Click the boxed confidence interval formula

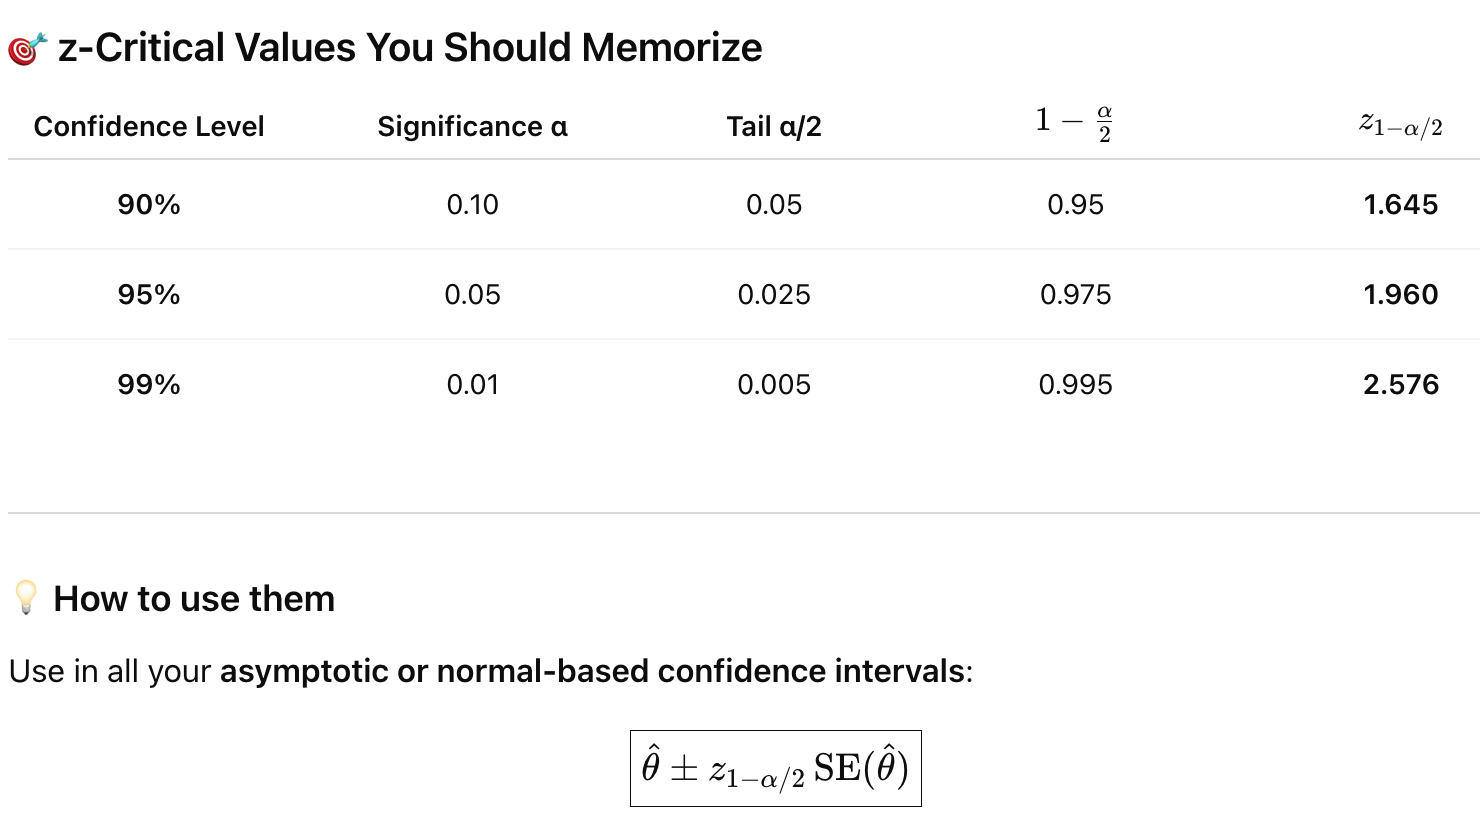[775, 768]
